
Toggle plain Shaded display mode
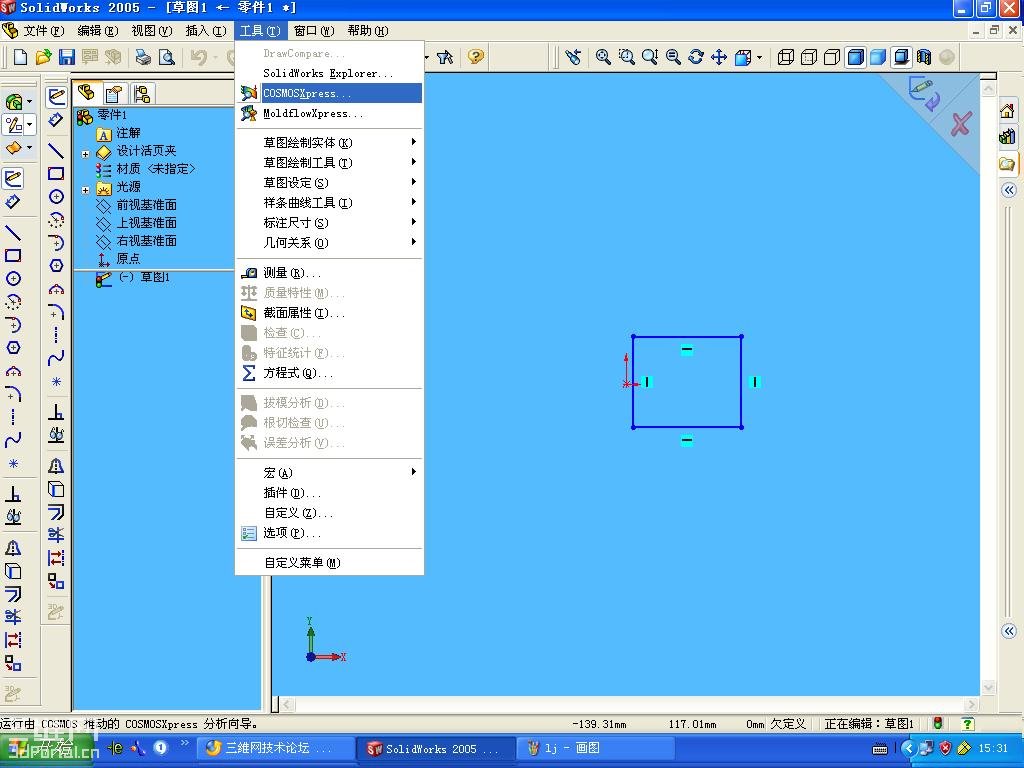(878, 57)
